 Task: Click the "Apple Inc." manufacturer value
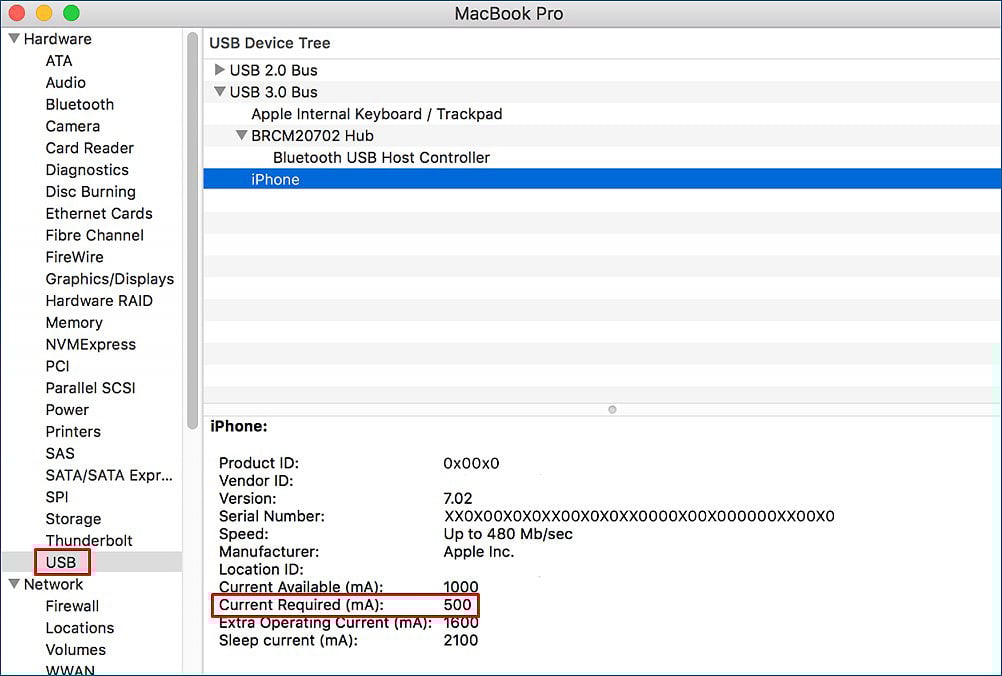(479, 551)
